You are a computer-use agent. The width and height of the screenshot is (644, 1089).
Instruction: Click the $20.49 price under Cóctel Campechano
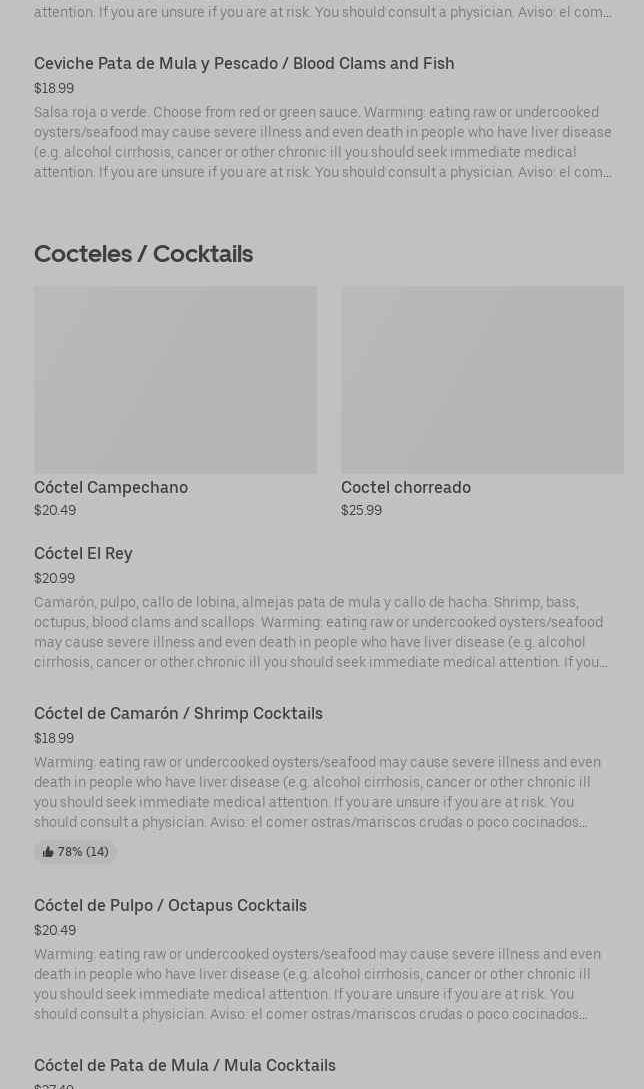point(55,511)
